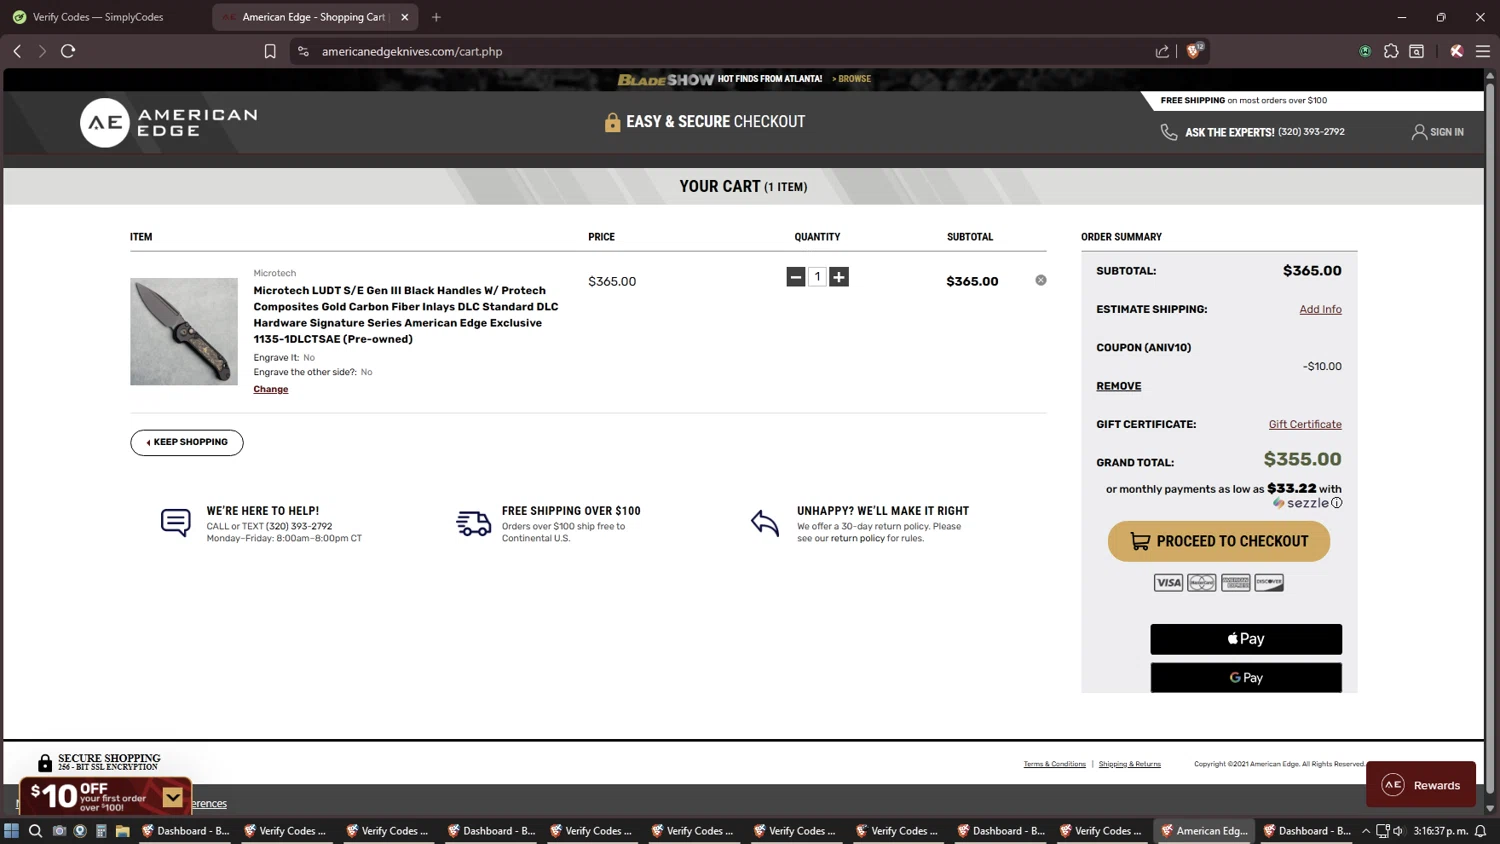Show Sezzle payment info icon

pyautogui.click(x=1337, y=503)
